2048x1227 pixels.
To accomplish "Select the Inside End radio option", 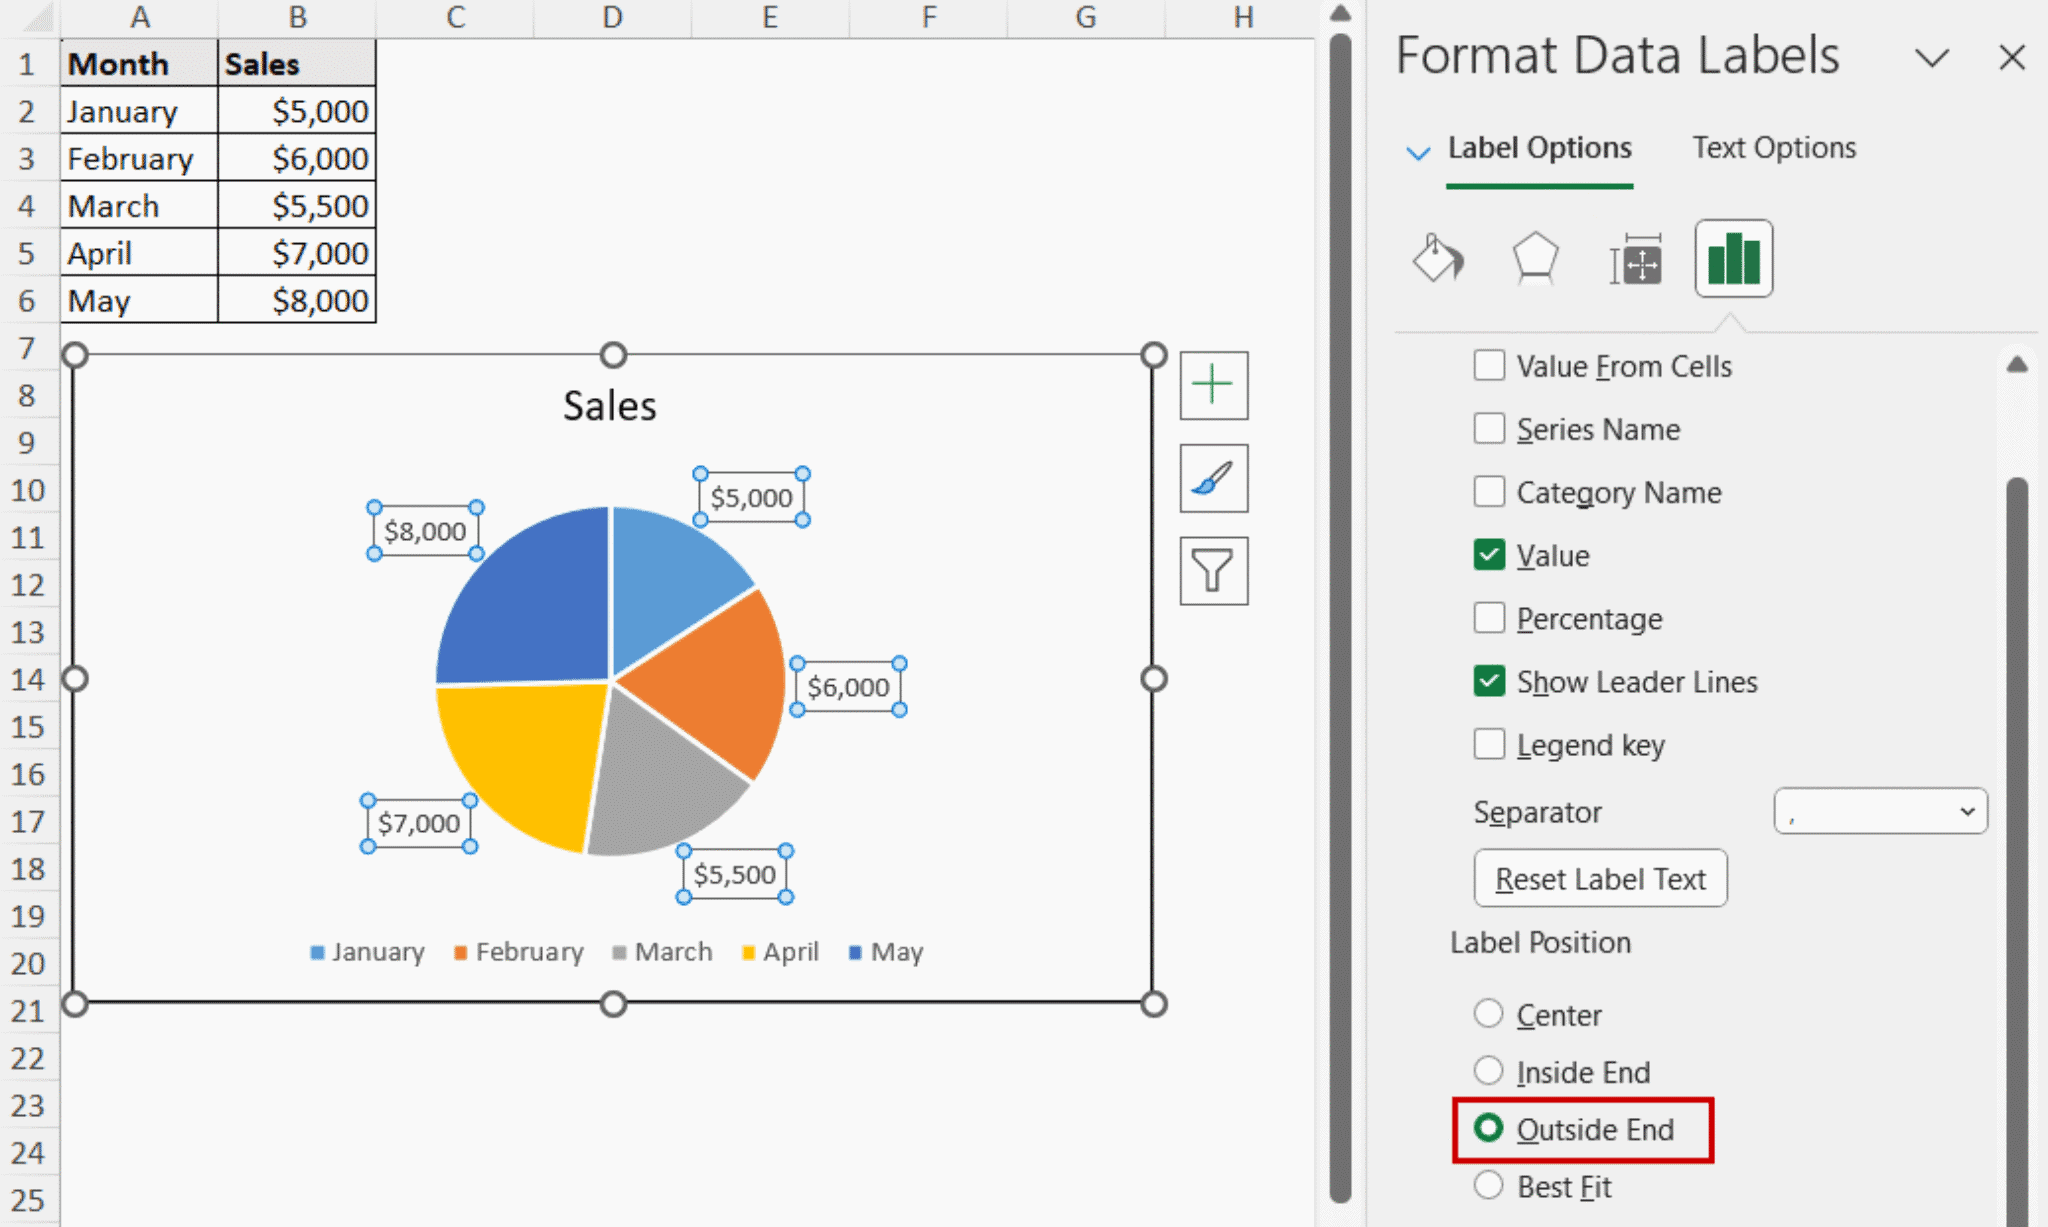I will (x=1489, y=1070).
